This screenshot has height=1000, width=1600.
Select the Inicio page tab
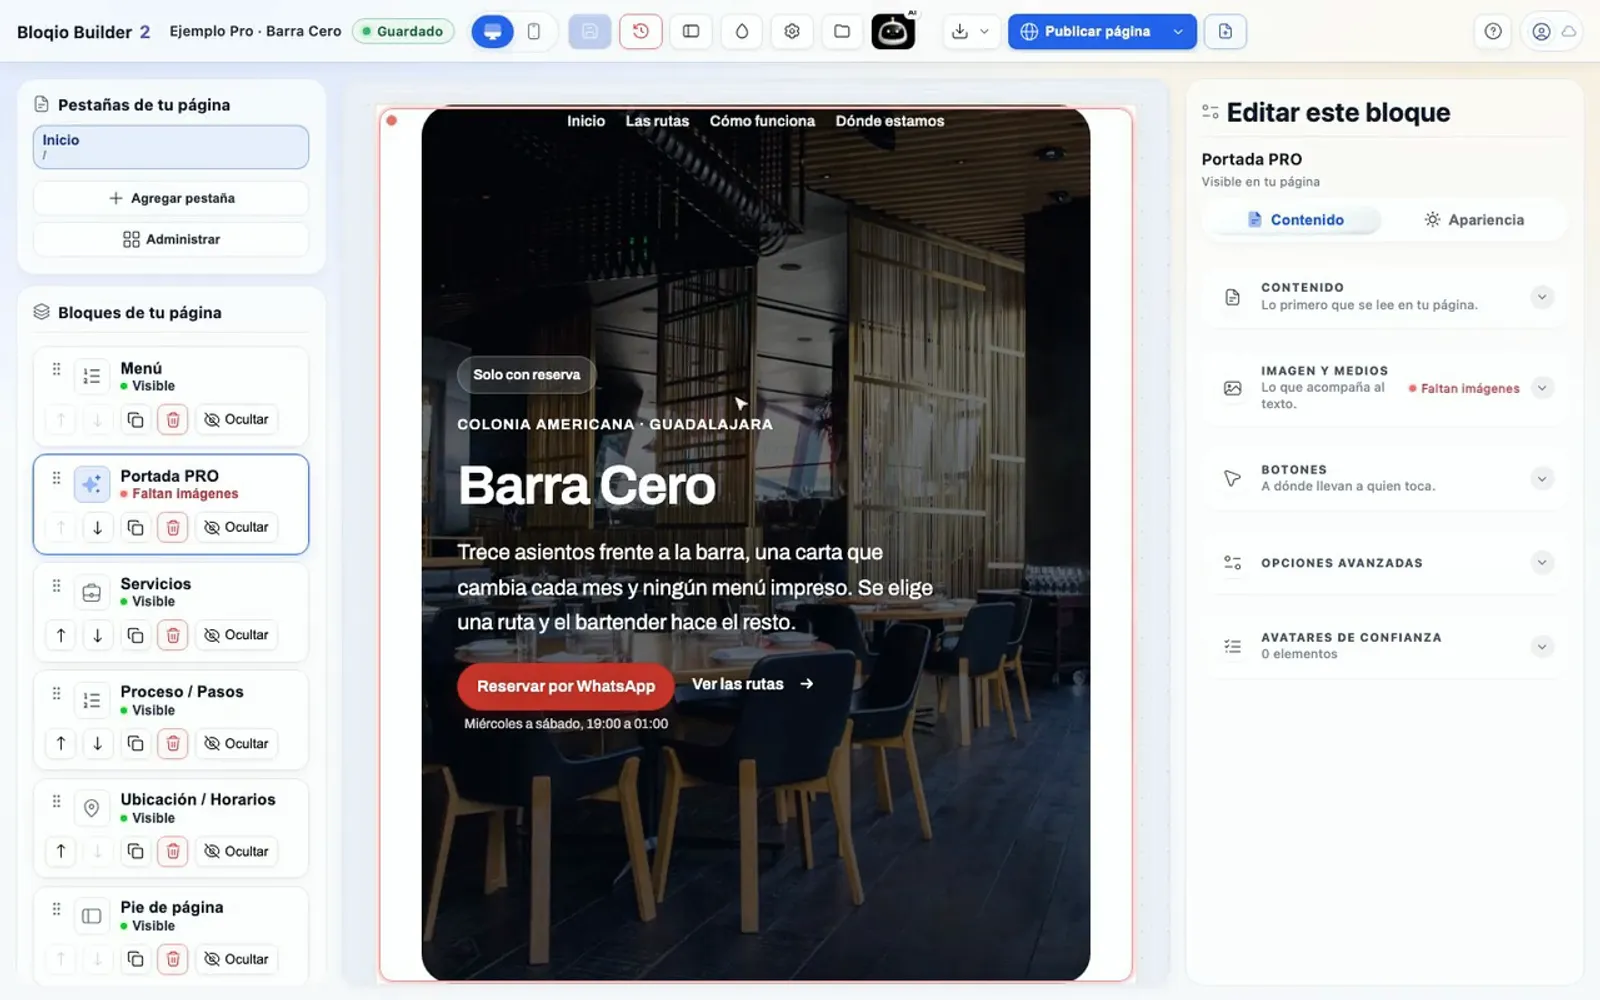171,147
